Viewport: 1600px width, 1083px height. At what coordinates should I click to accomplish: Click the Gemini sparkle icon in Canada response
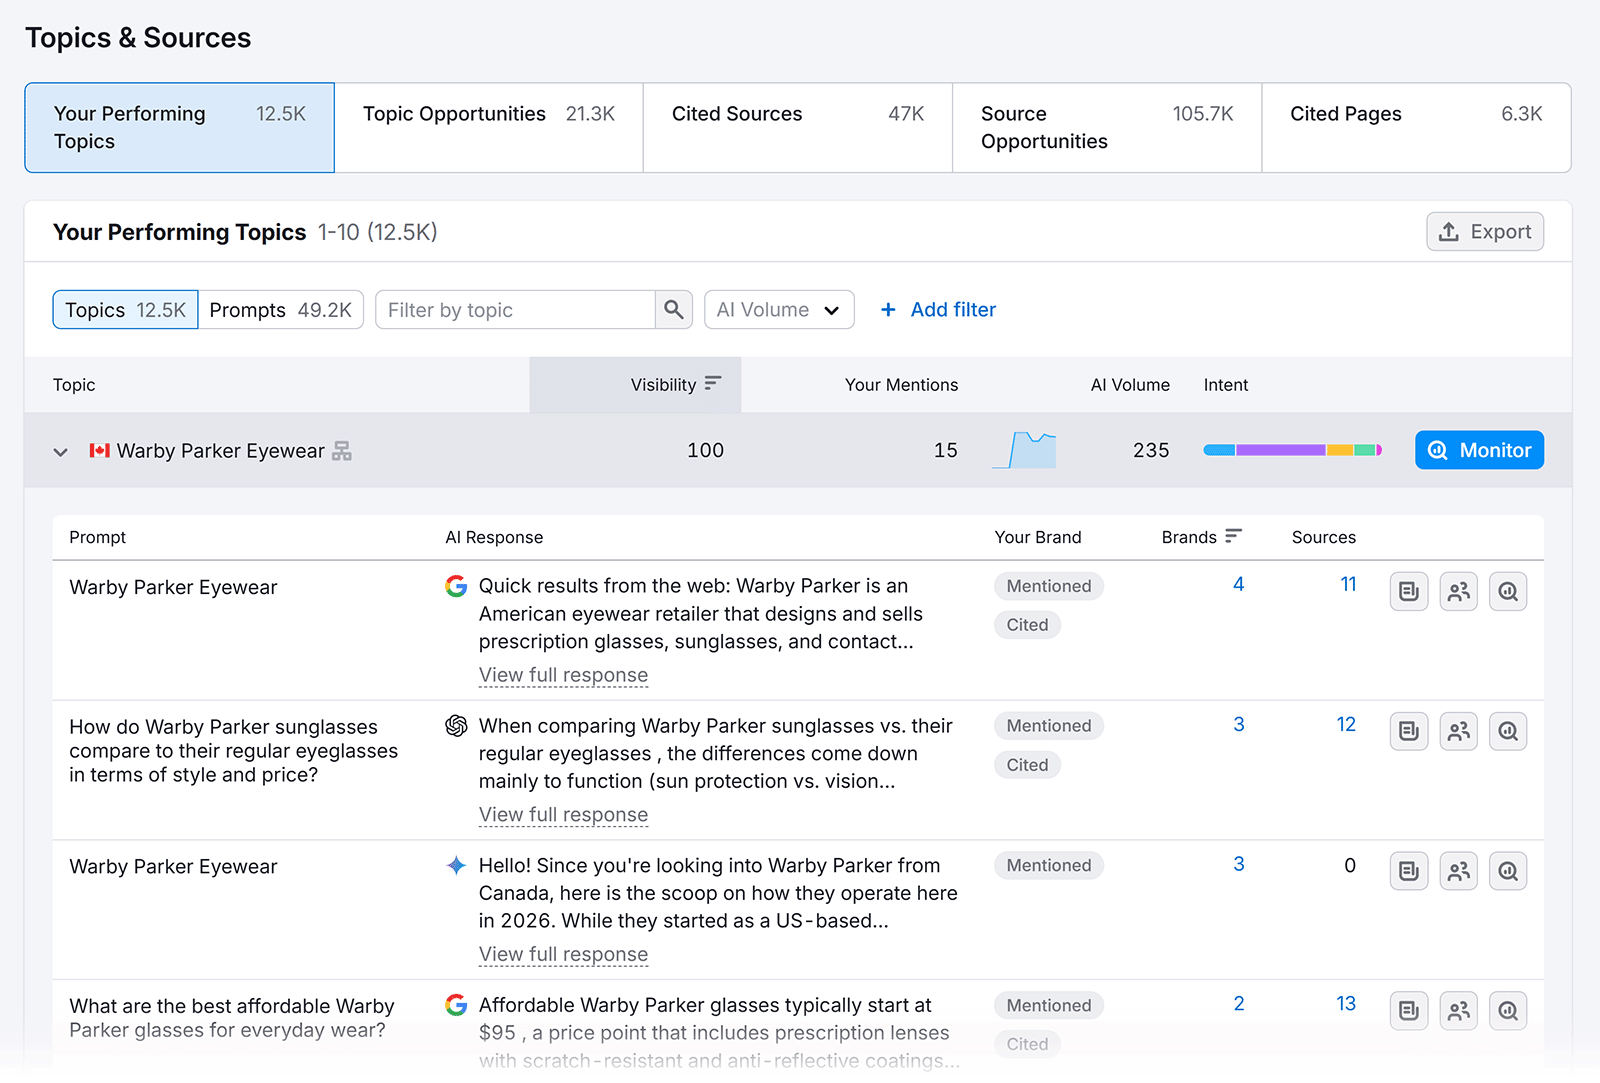(456, 866)
